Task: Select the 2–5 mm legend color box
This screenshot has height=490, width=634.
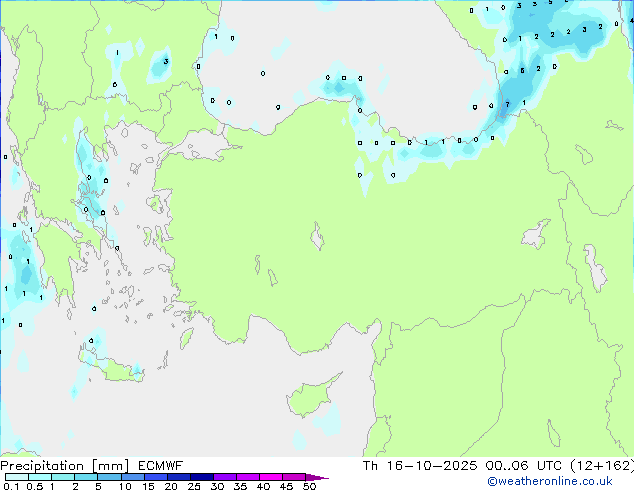Action: click(86, 477)
